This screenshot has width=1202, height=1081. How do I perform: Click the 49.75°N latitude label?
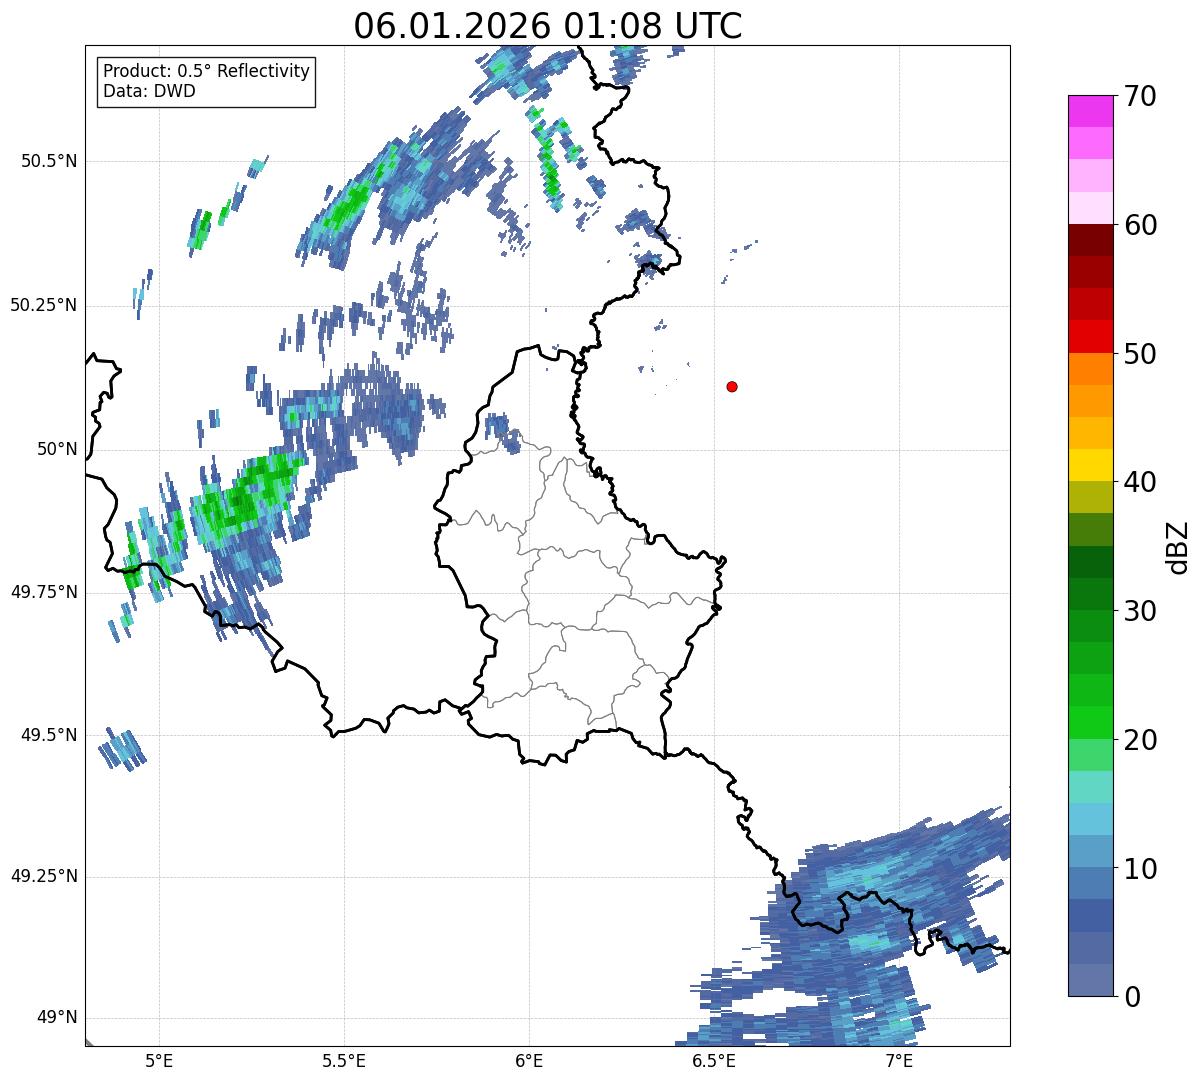point(44,592)
